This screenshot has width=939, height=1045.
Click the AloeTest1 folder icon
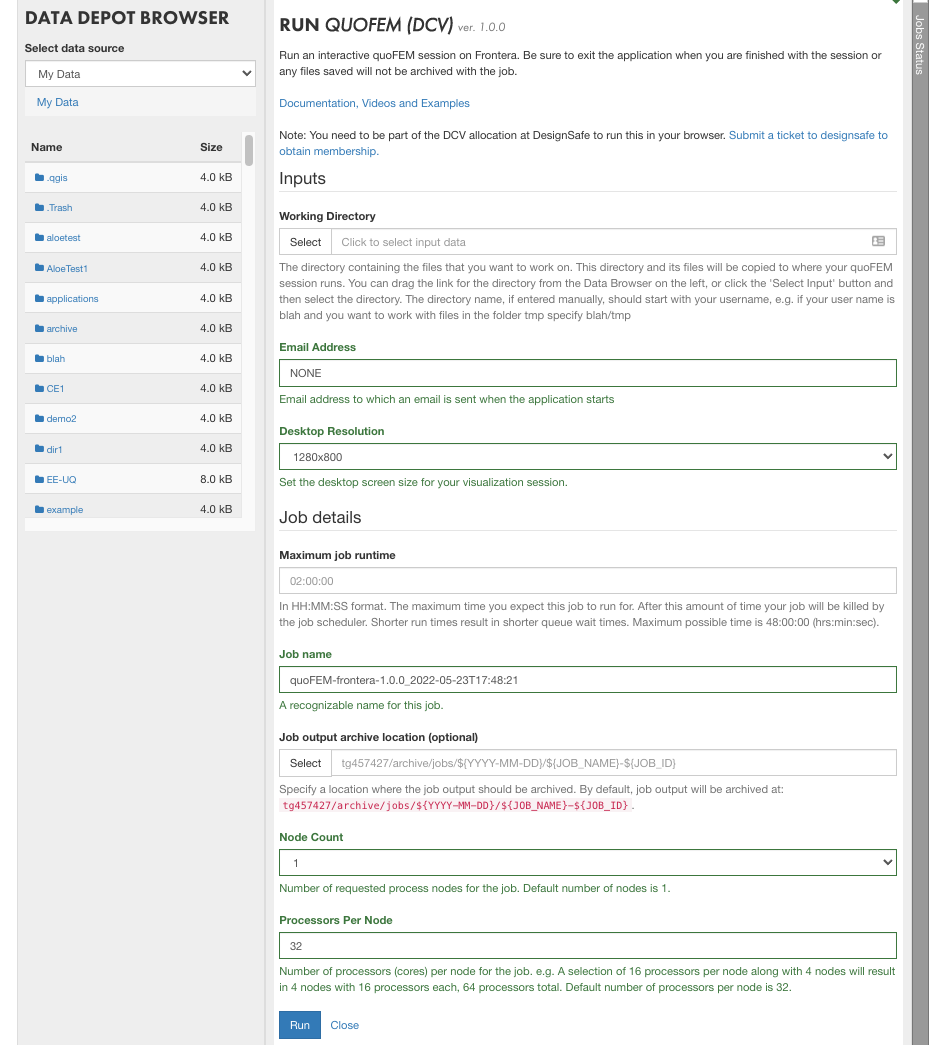click(x=39, y=268)
